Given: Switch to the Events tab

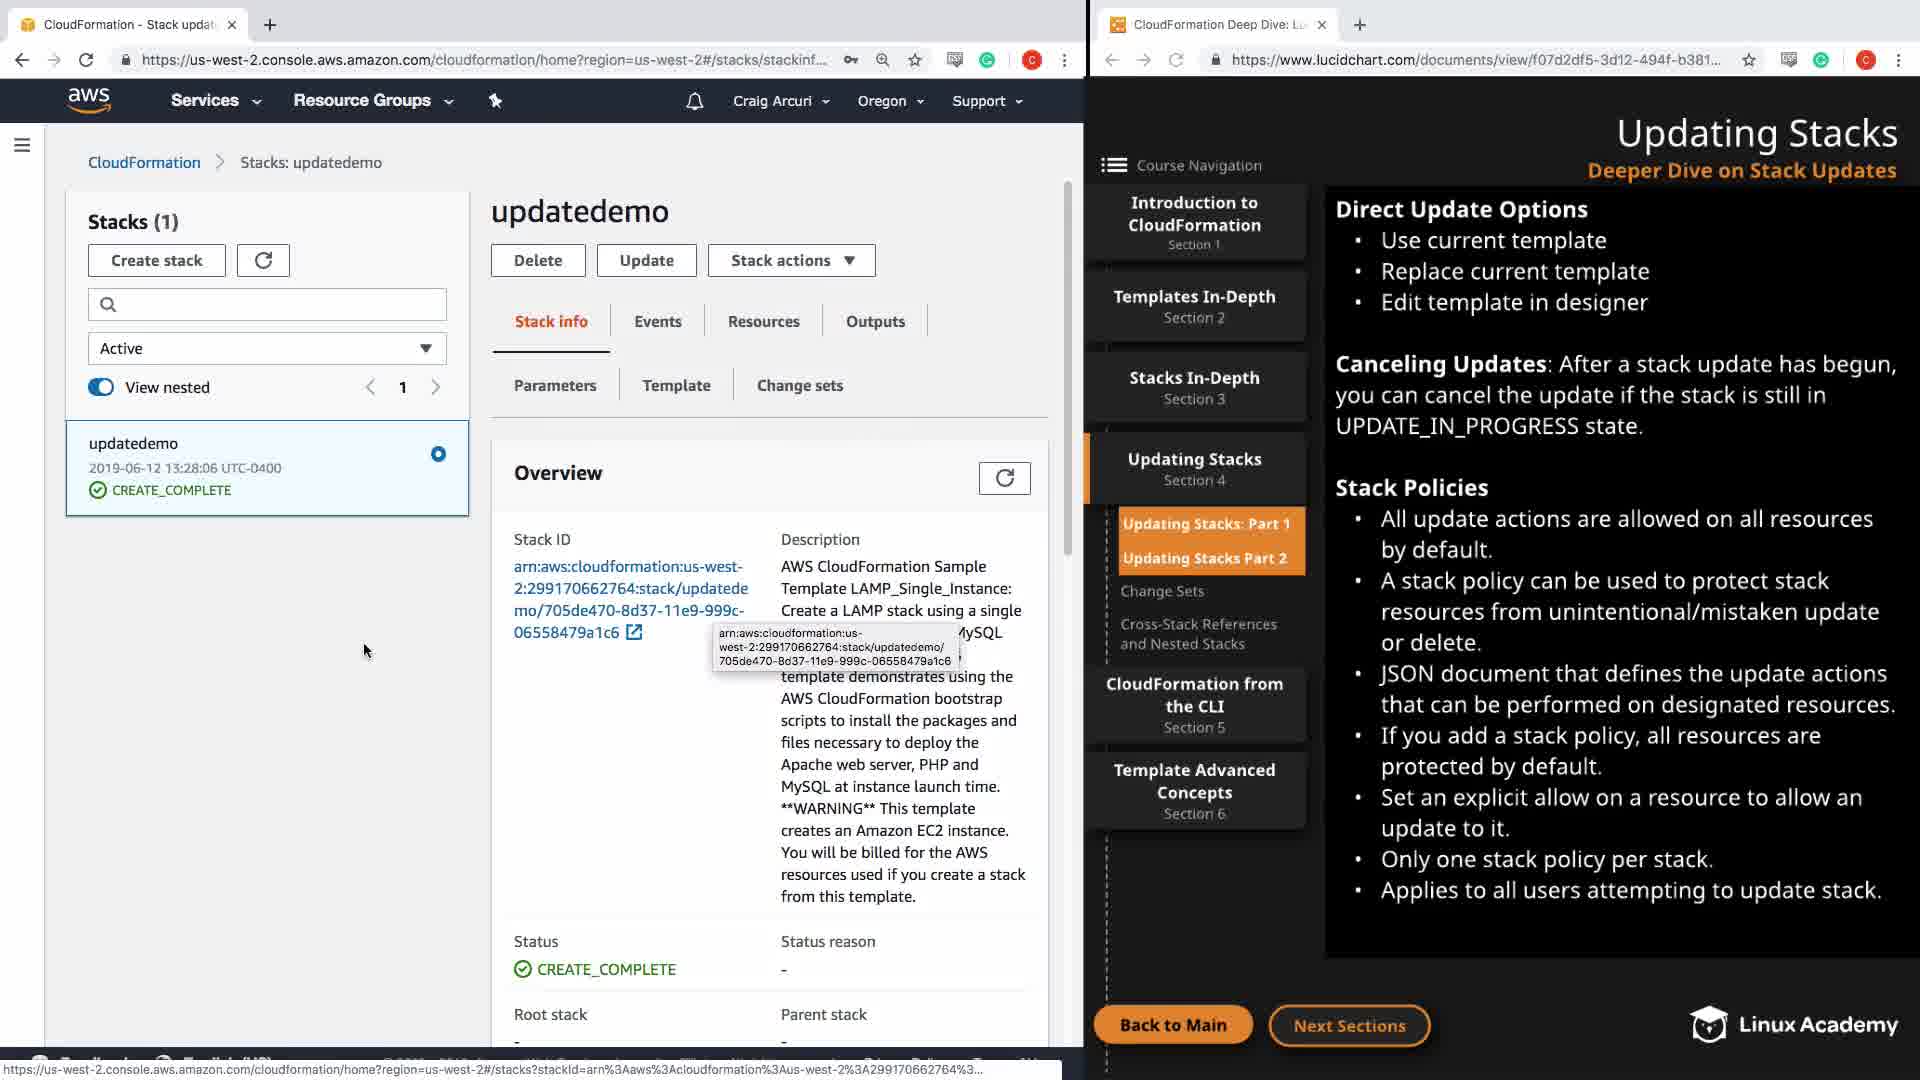Looking at the screenshot, I should [x=657, y=321].
